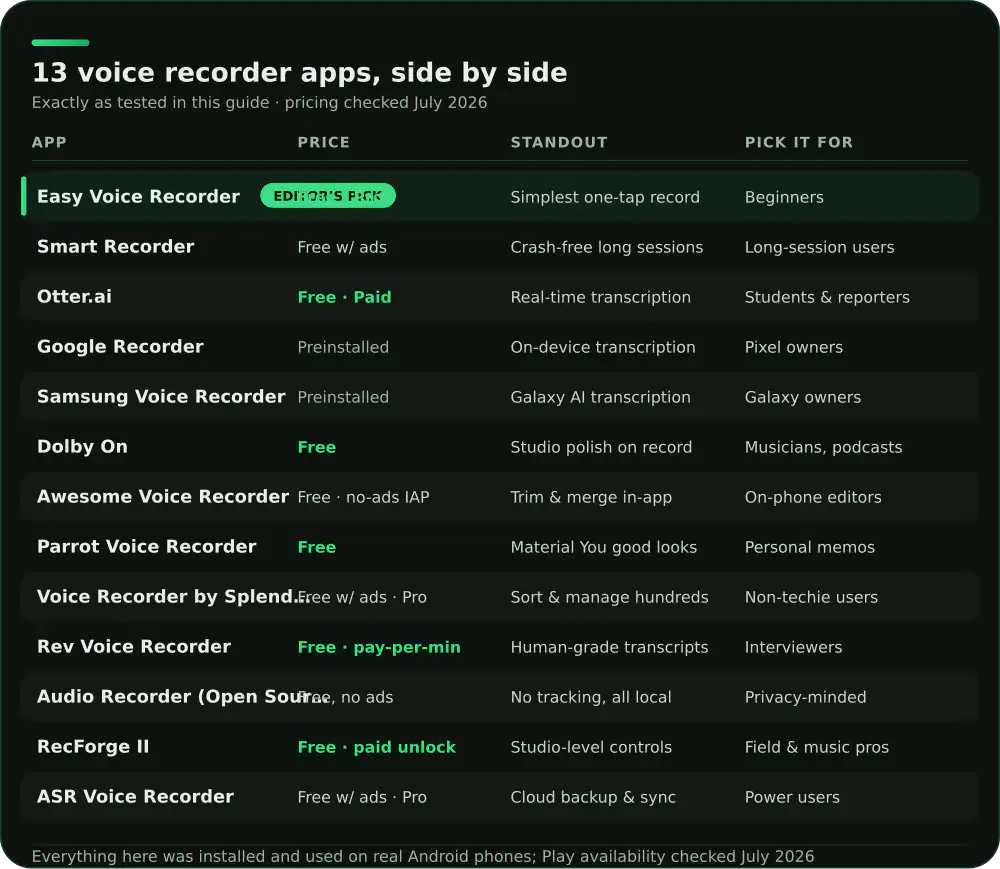Click "Galaxy AI transcription" cell
The image size is (1000, 869).
point(600,397)
